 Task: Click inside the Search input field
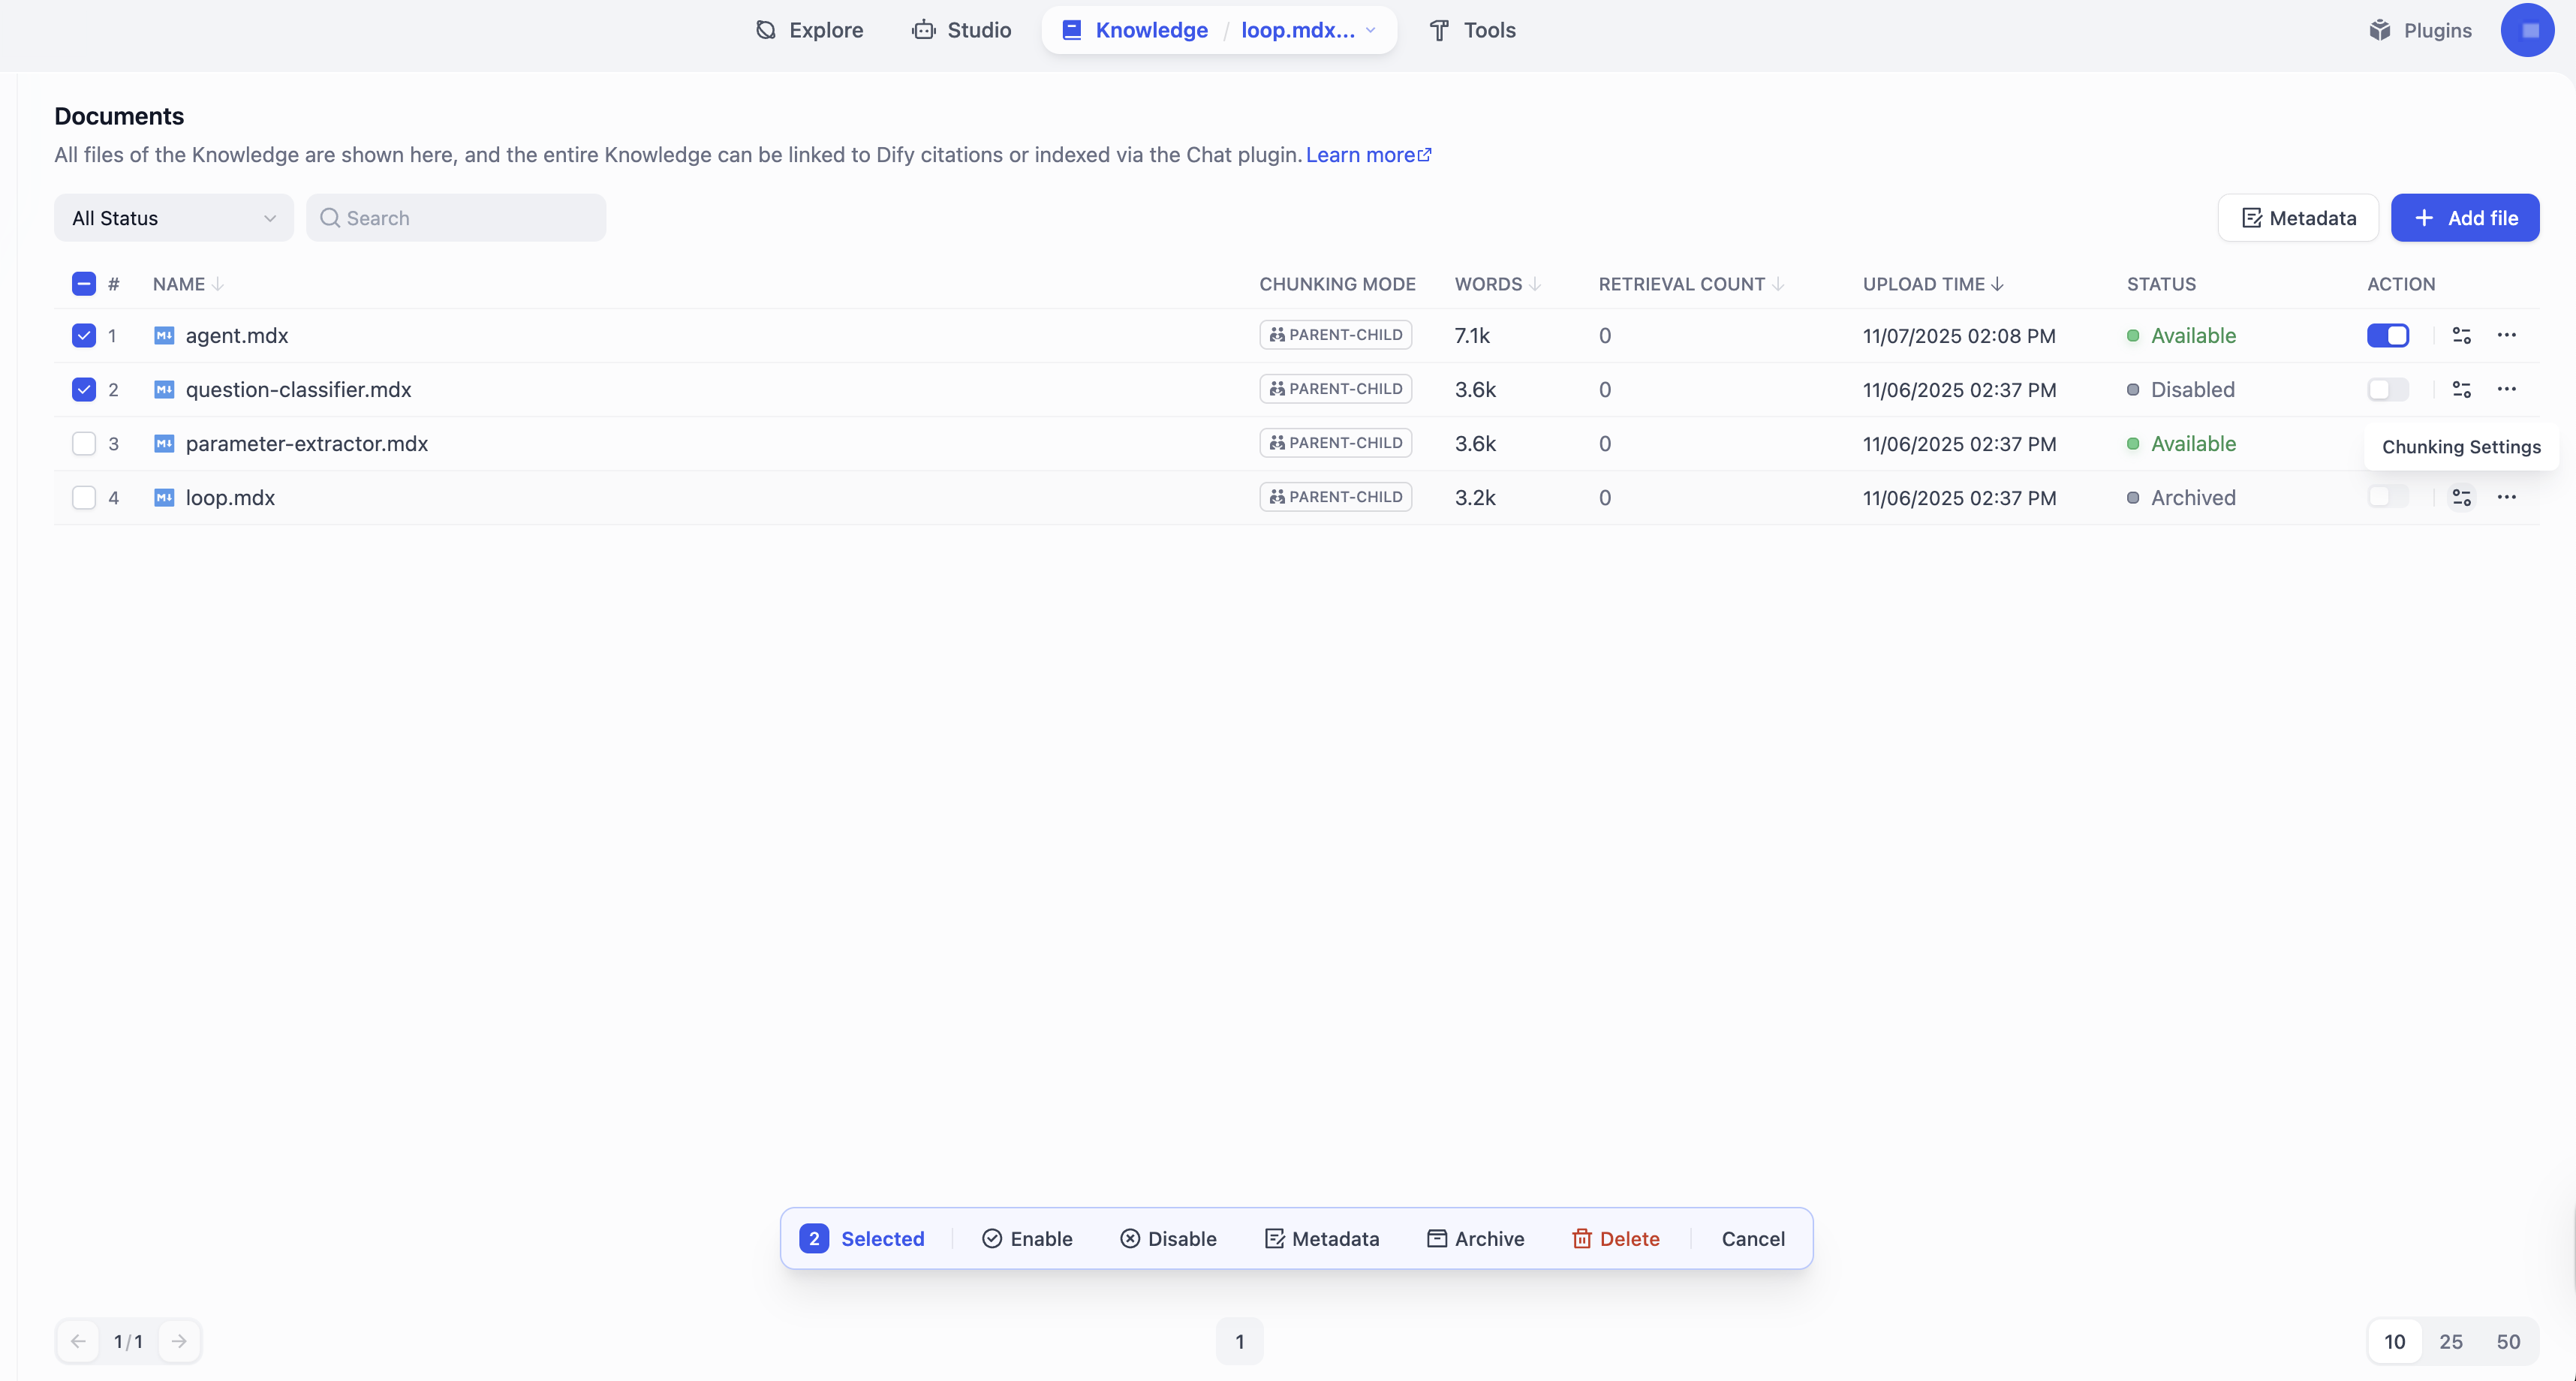click(455, 217)
